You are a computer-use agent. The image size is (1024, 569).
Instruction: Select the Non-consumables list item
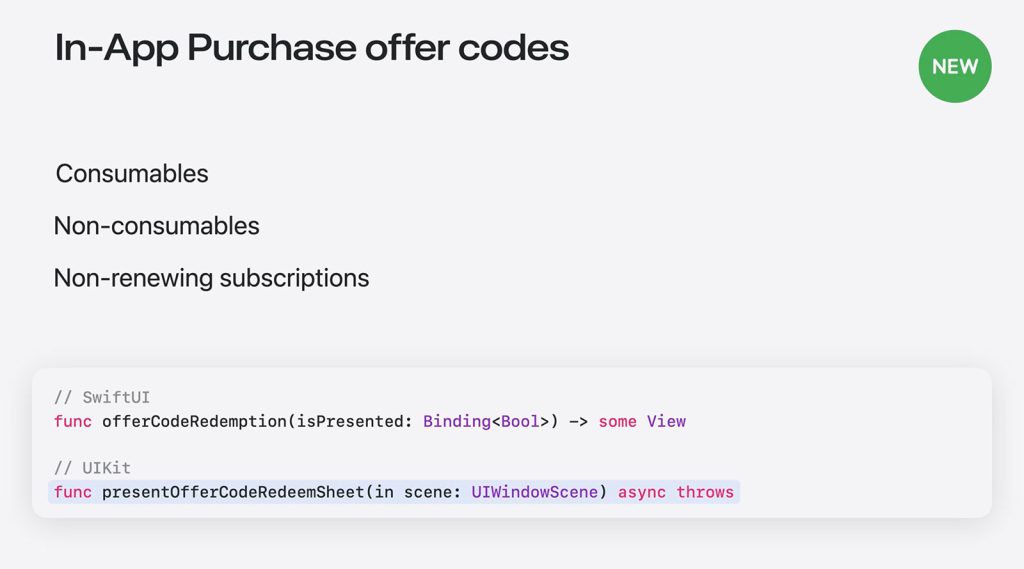pyautogui.click(x=157, y=226)
